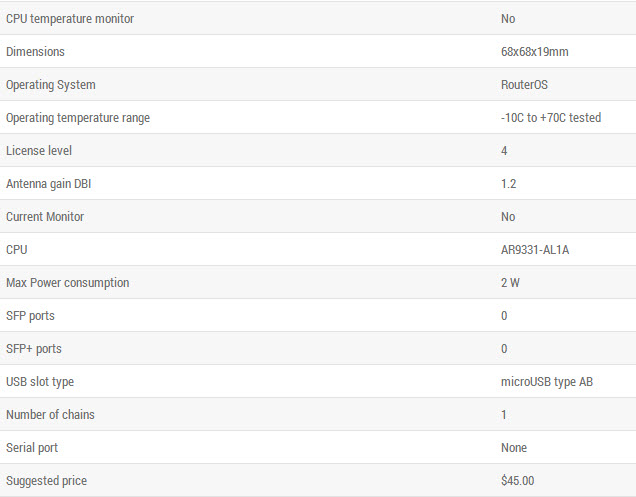The width and height of the screenshot is (636, 497).
Task: Select the microUSB type AB value
Action: [x=547, y=382]
